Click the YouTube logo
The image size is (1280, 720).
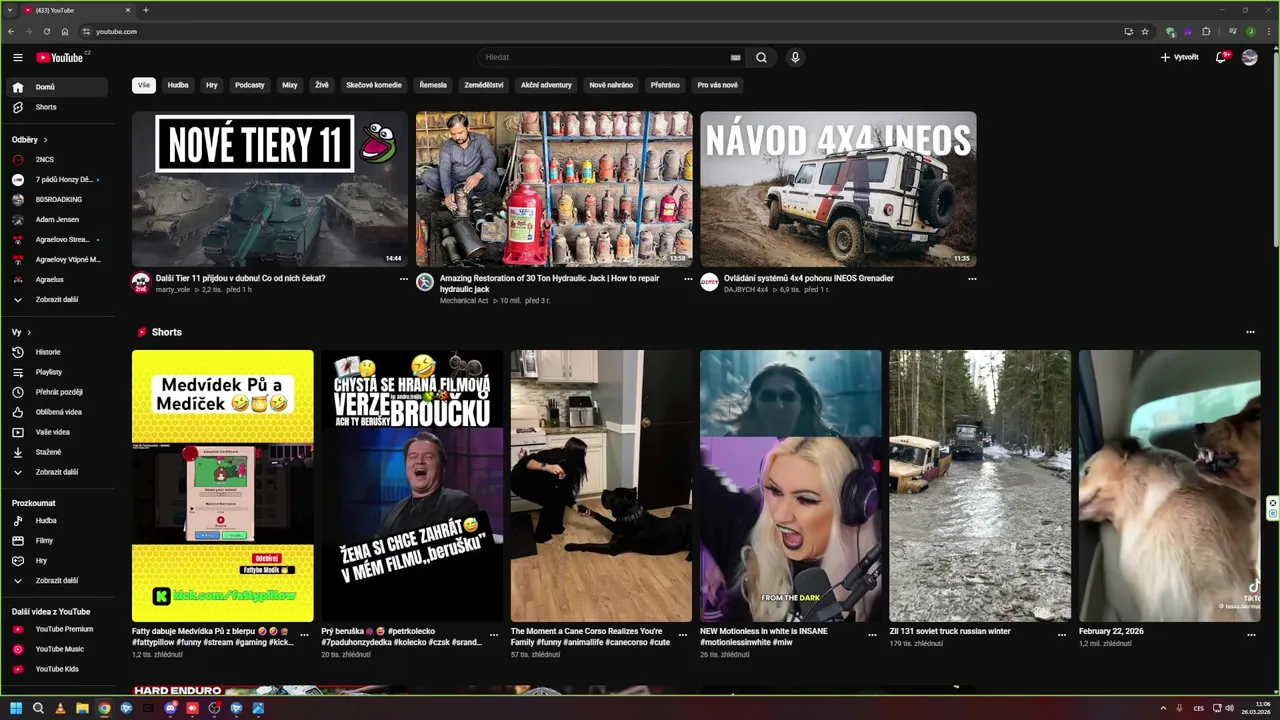click(60, 57)
